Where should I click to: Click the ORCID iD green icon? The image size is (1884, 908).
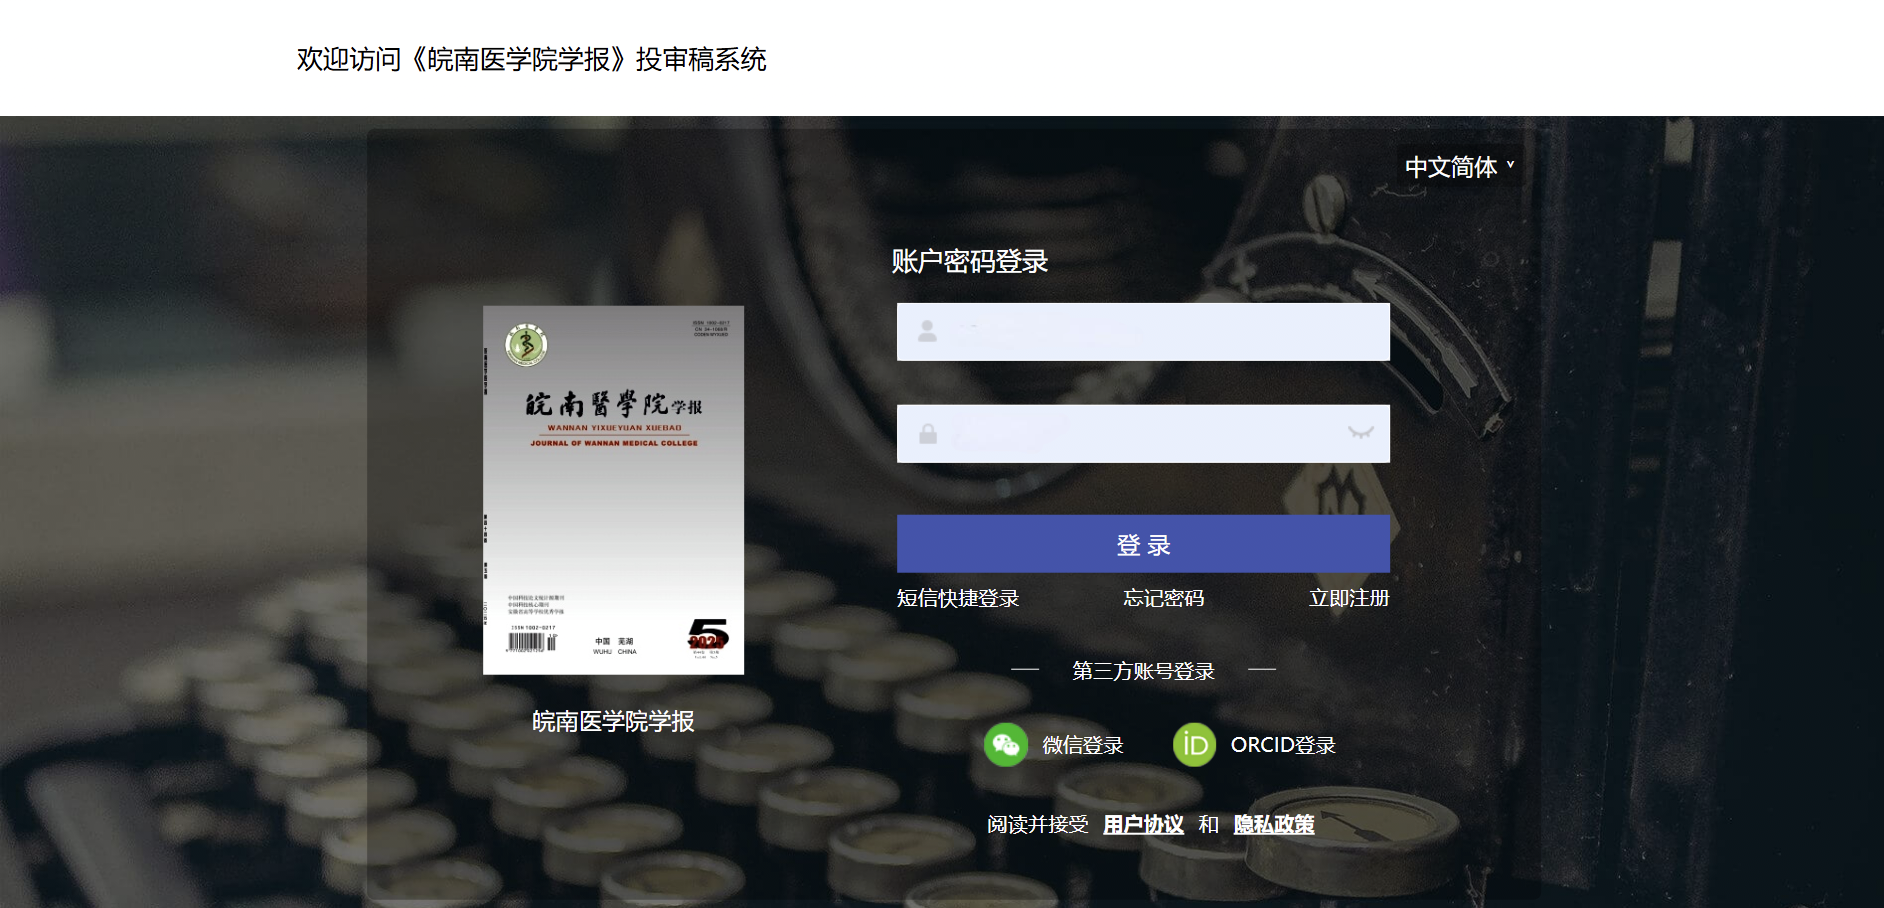[1194, 745]
